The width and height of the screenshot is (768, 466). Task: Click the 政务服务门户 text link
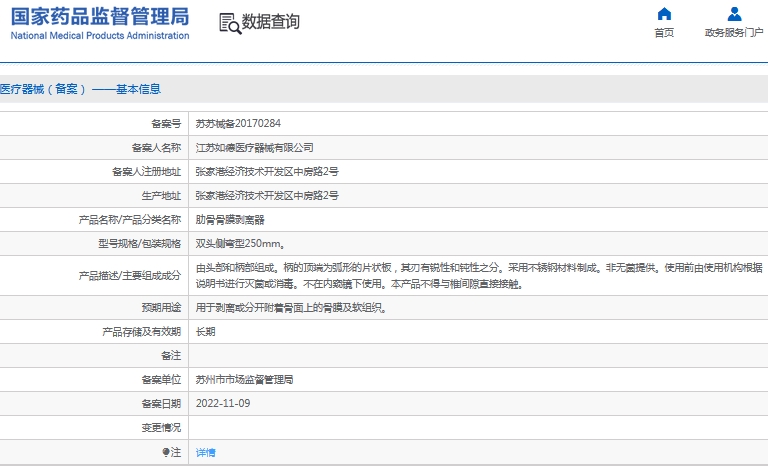(x=734, y=33)
